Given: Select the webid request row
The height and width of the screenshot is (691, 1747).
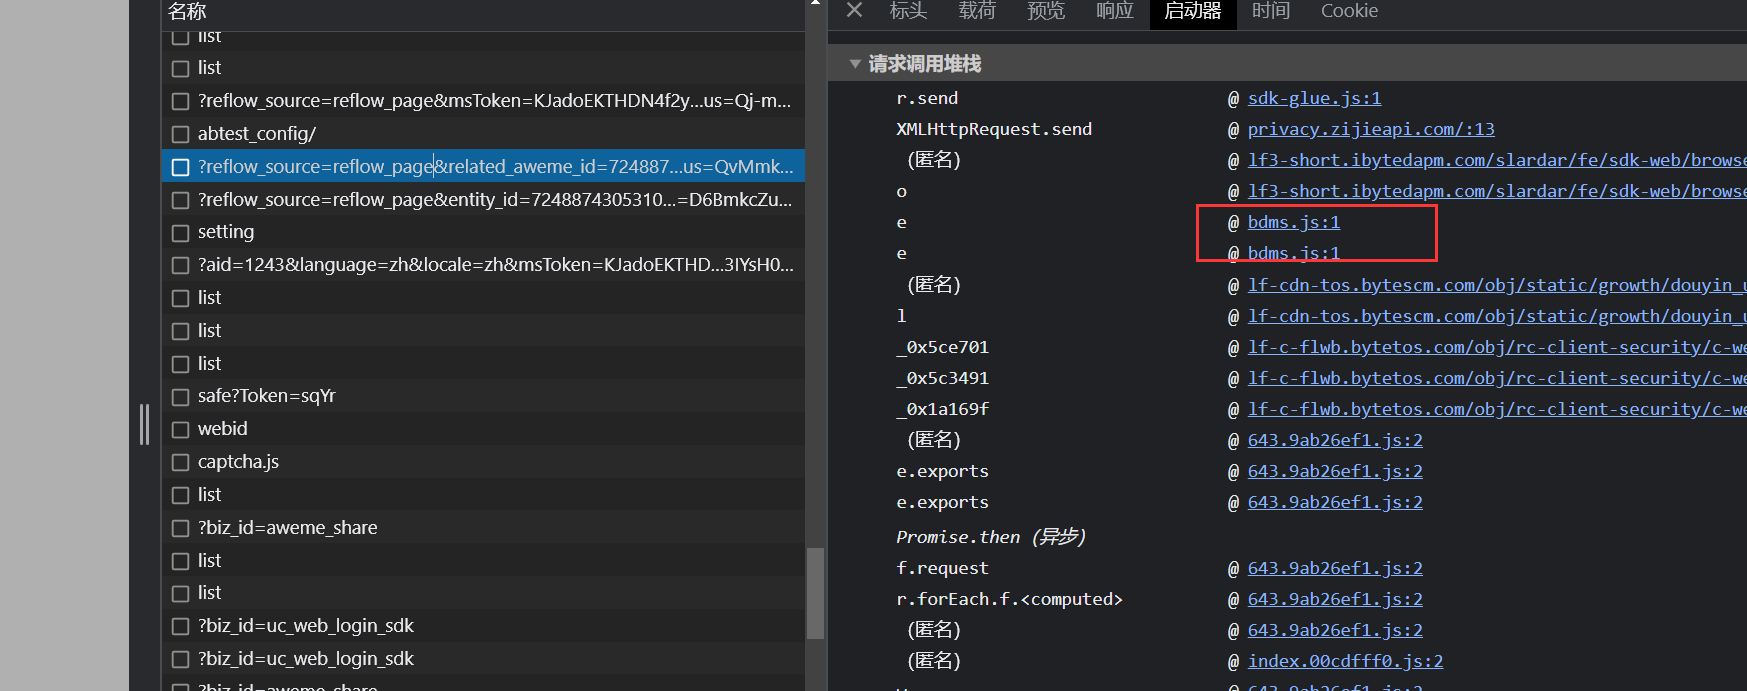Looking at the screenshot, I should click(483, 429).
